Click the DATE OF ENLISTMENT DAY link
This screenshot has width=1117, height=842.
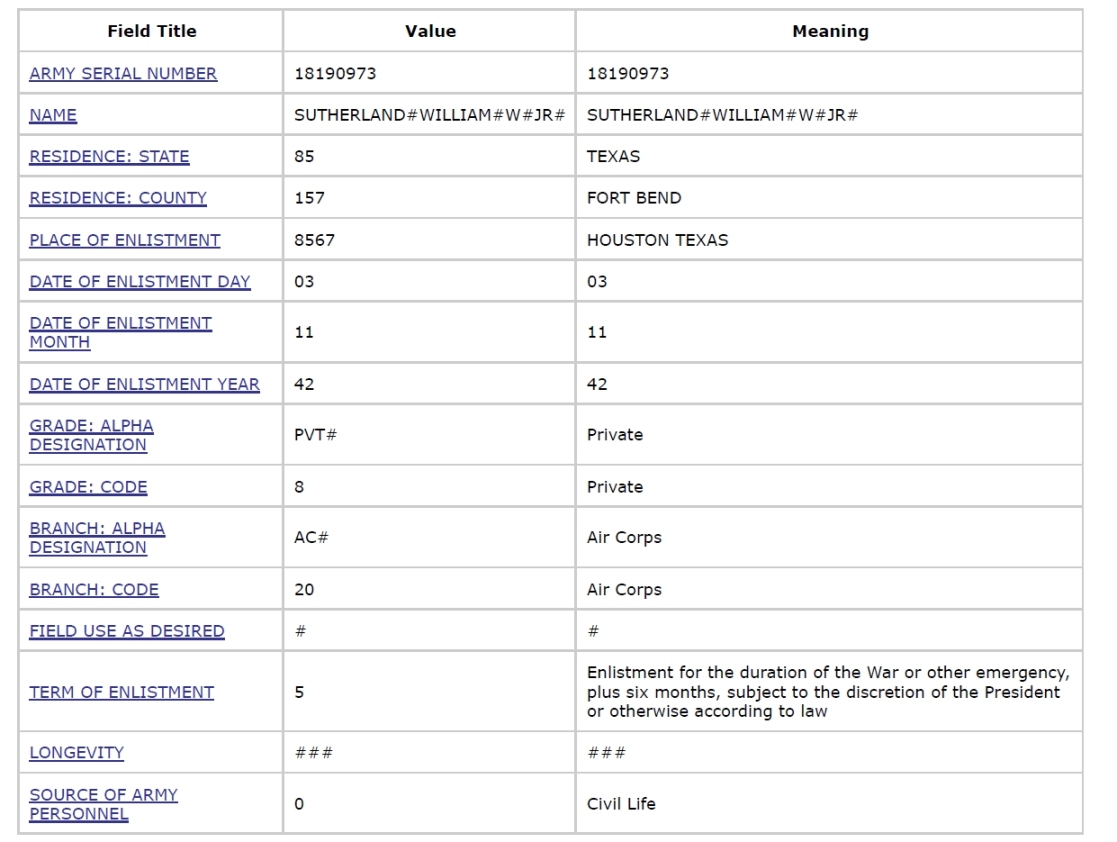[x=140, y=281]
